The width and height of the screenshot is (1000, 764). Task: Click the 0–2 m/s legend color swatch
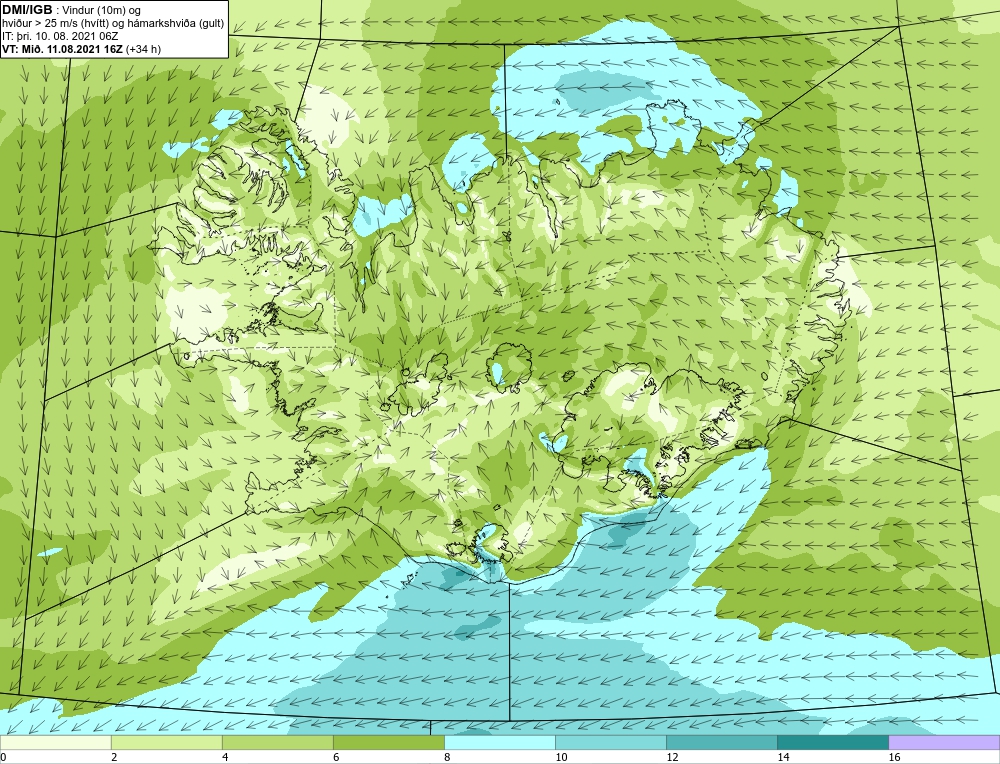(55, 742)
